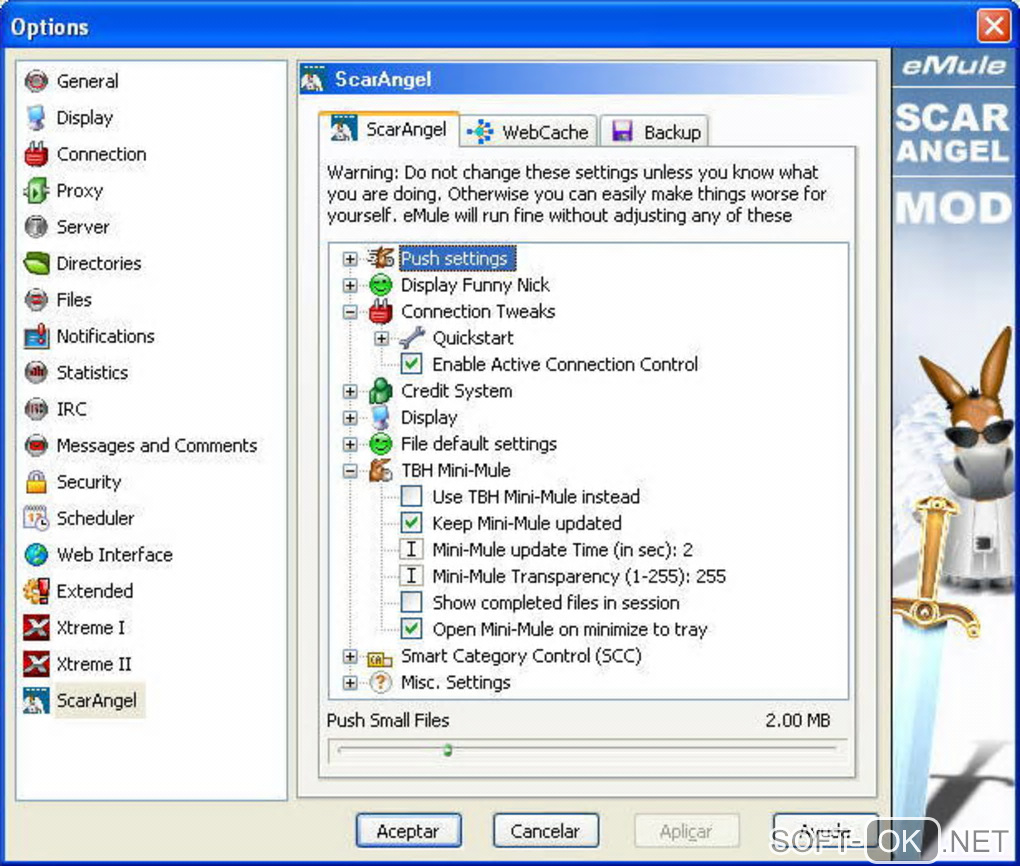Click the Server icon in sidebar
The image size is (1020, 866).
36,227
